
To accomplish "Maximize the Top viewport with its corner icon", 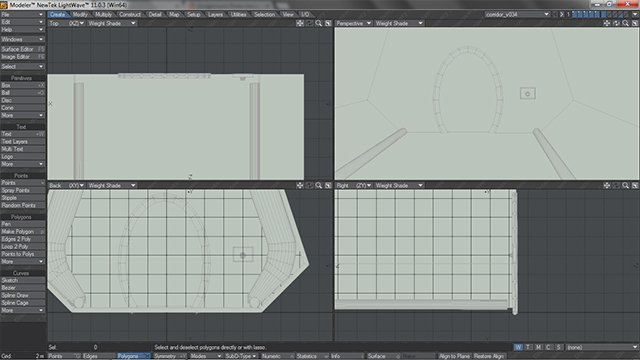I will [328, 23].
